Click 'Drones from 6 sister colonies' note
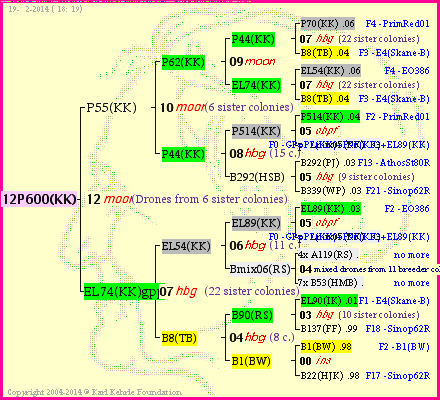The image size is (440, 400). click(x=210, y=199)
